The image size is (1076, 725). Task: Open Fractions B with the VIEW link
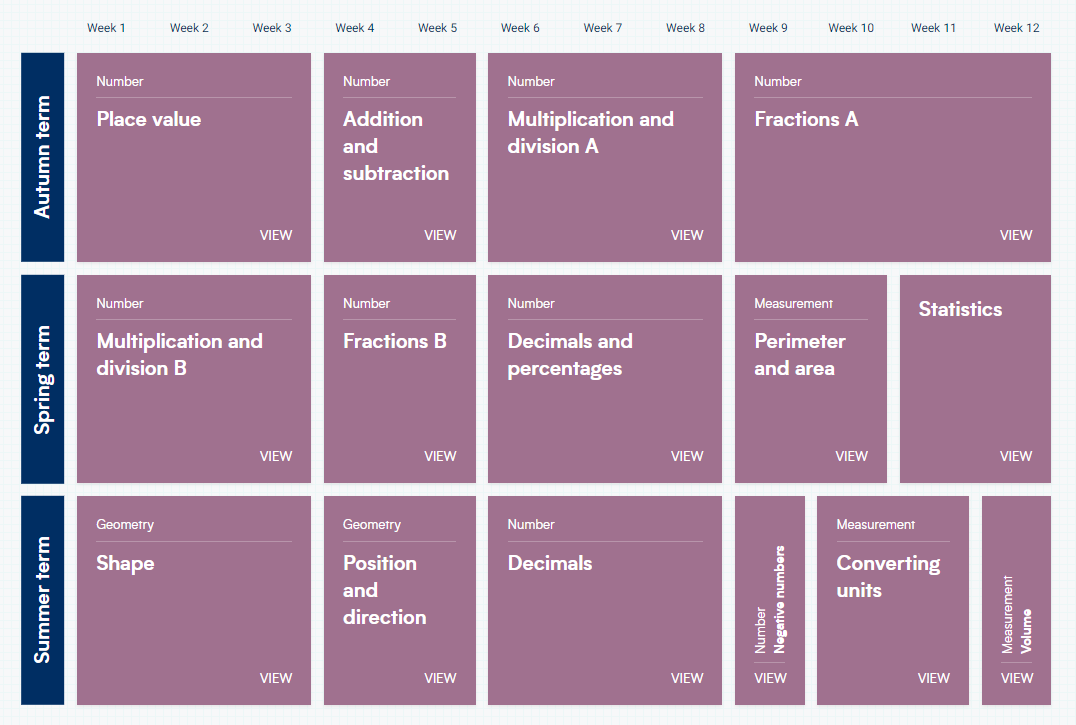point(440,455)
